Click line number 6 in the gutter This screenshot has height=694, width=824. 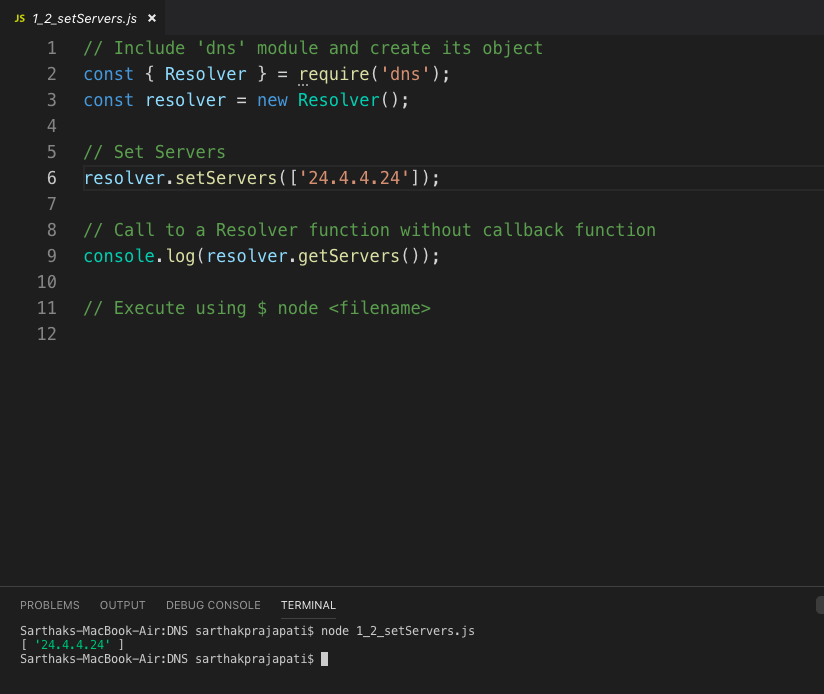[x=52, y=178]
